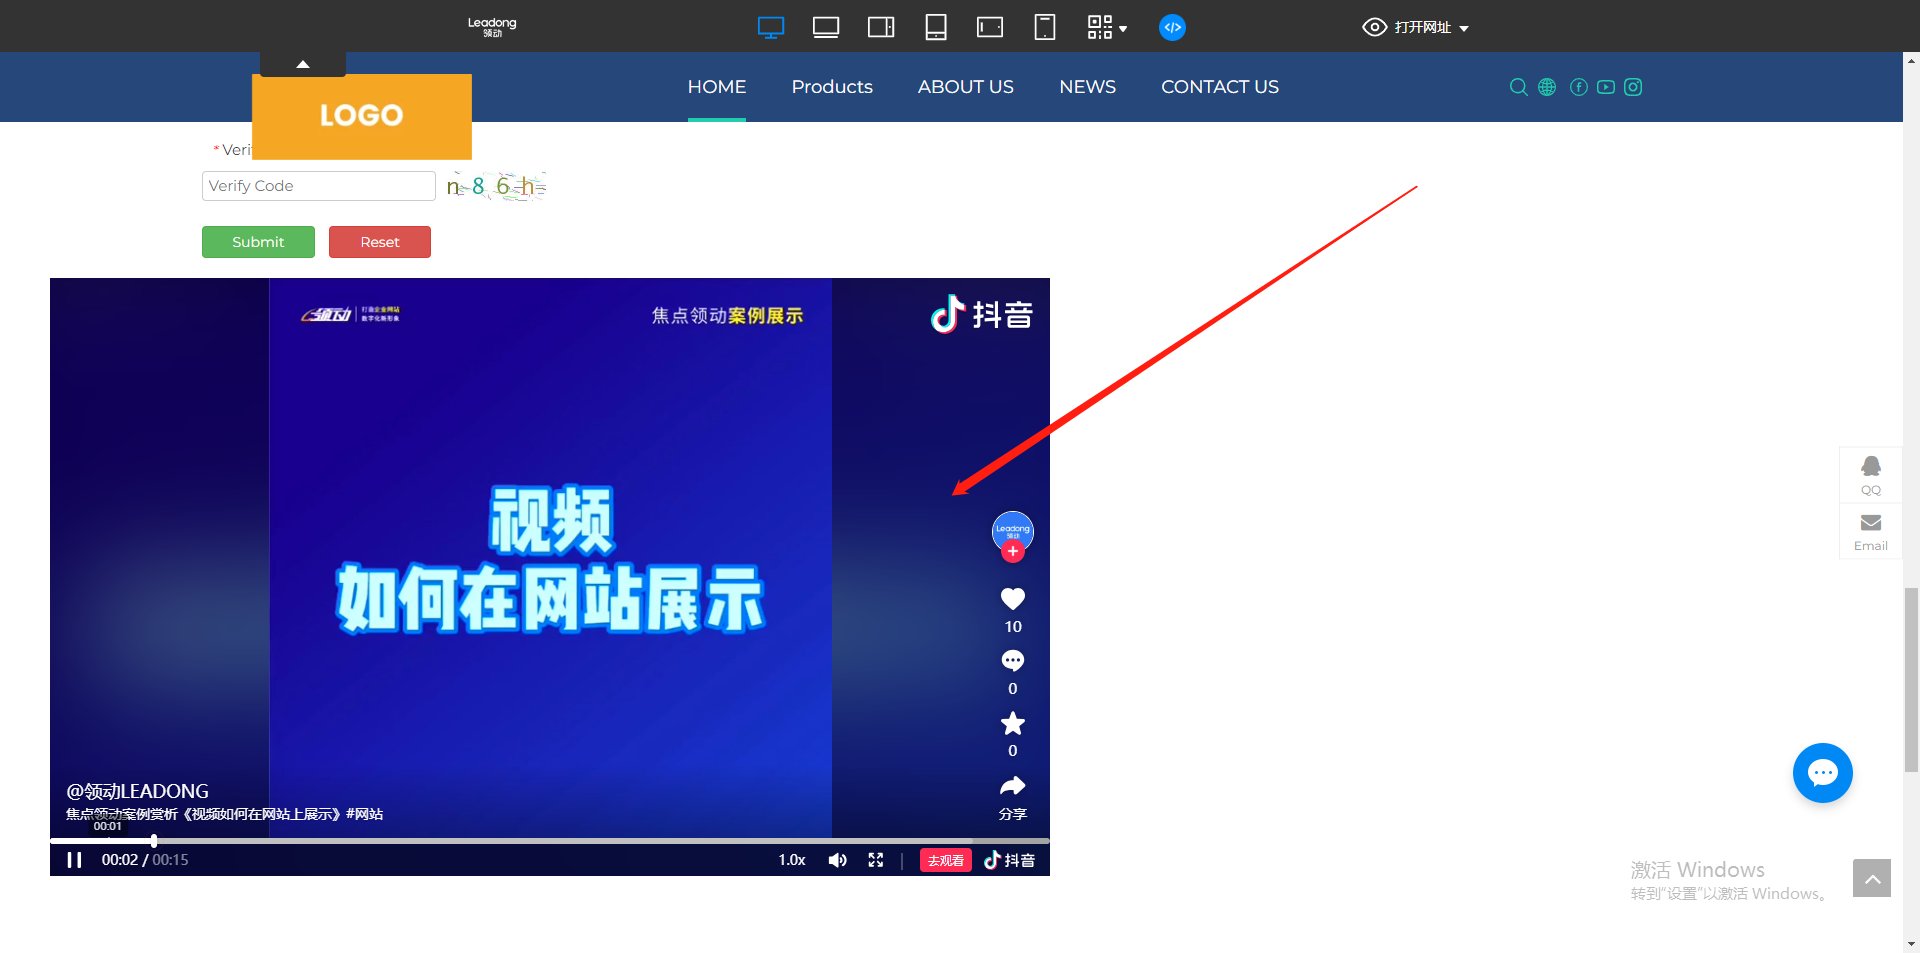Open the QR code preview dropdown

tap(1107, 27)
